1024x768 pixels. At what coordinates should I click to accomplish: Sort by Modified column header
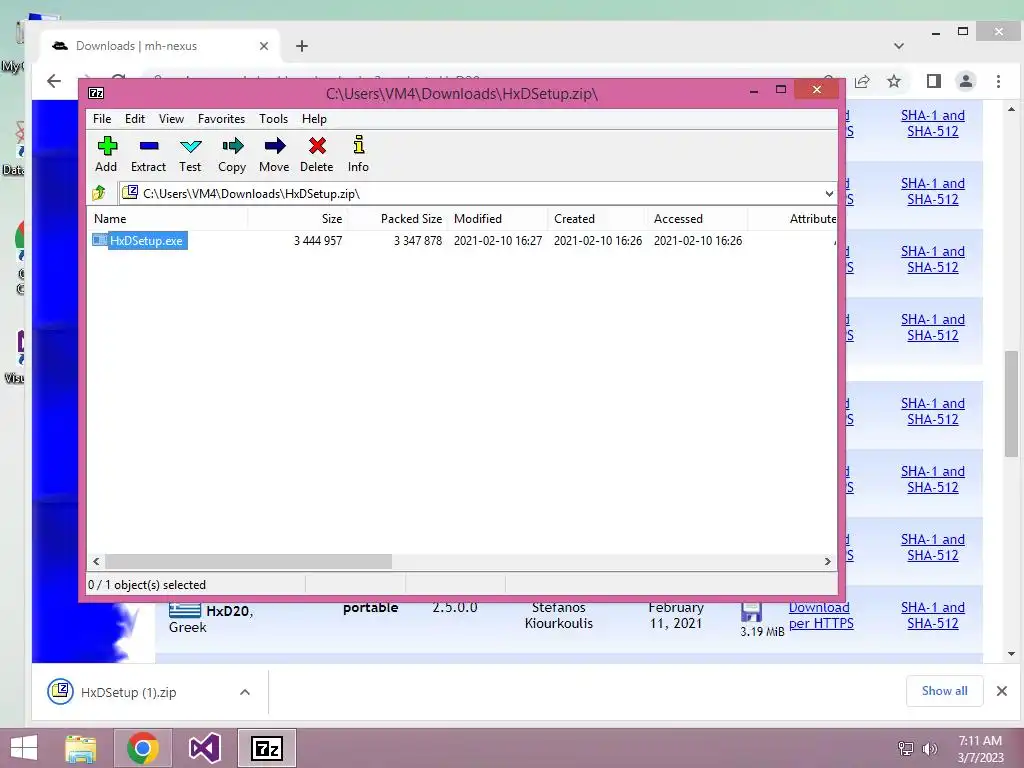[x=498, y=219]
